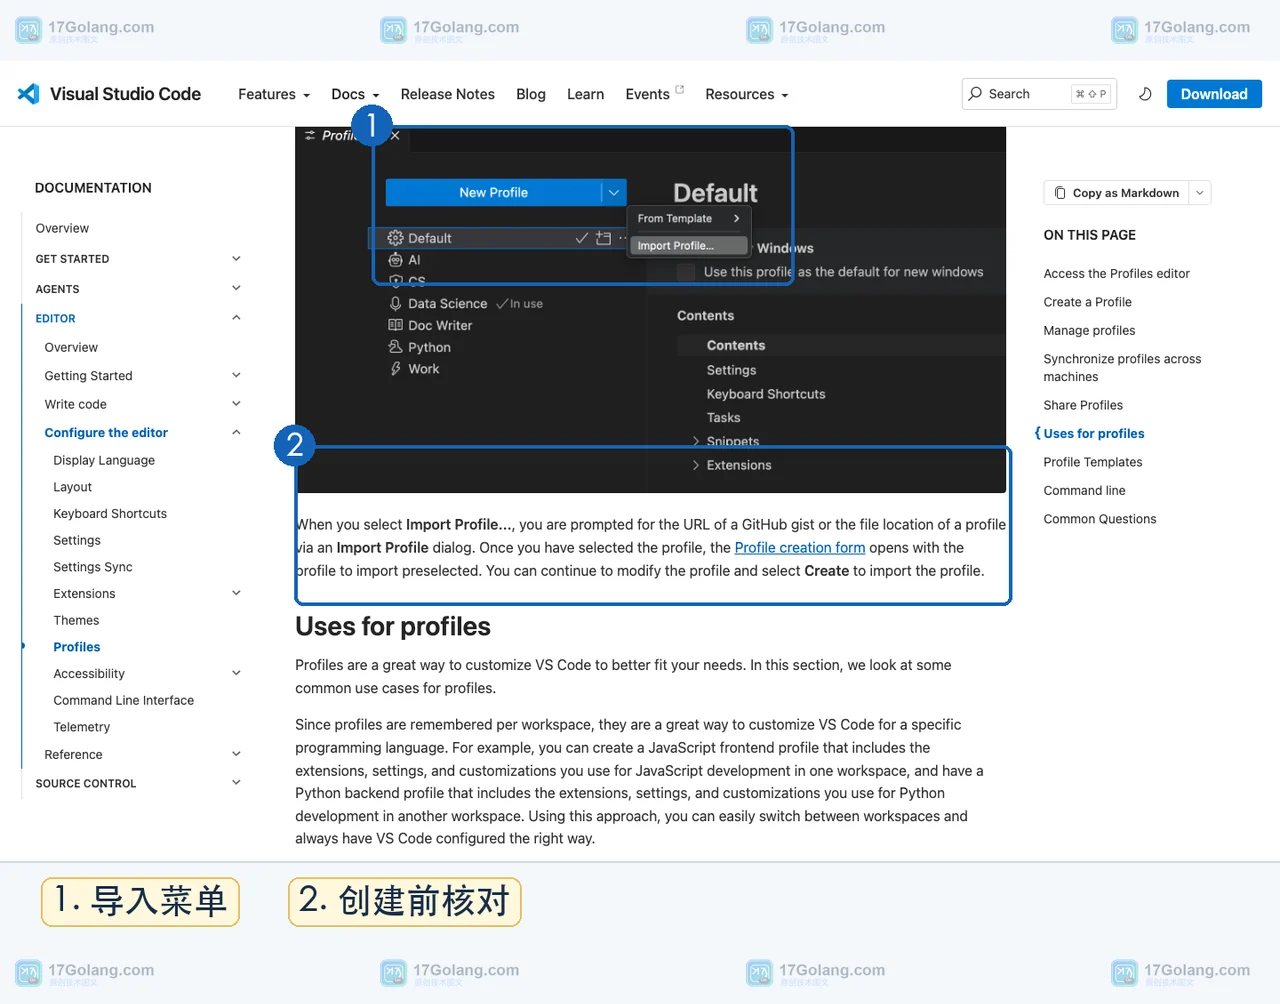The image size is (1280, 1004).
Task: Toggle default profile for new windows checkbox
Action: [x=686, y=272]
